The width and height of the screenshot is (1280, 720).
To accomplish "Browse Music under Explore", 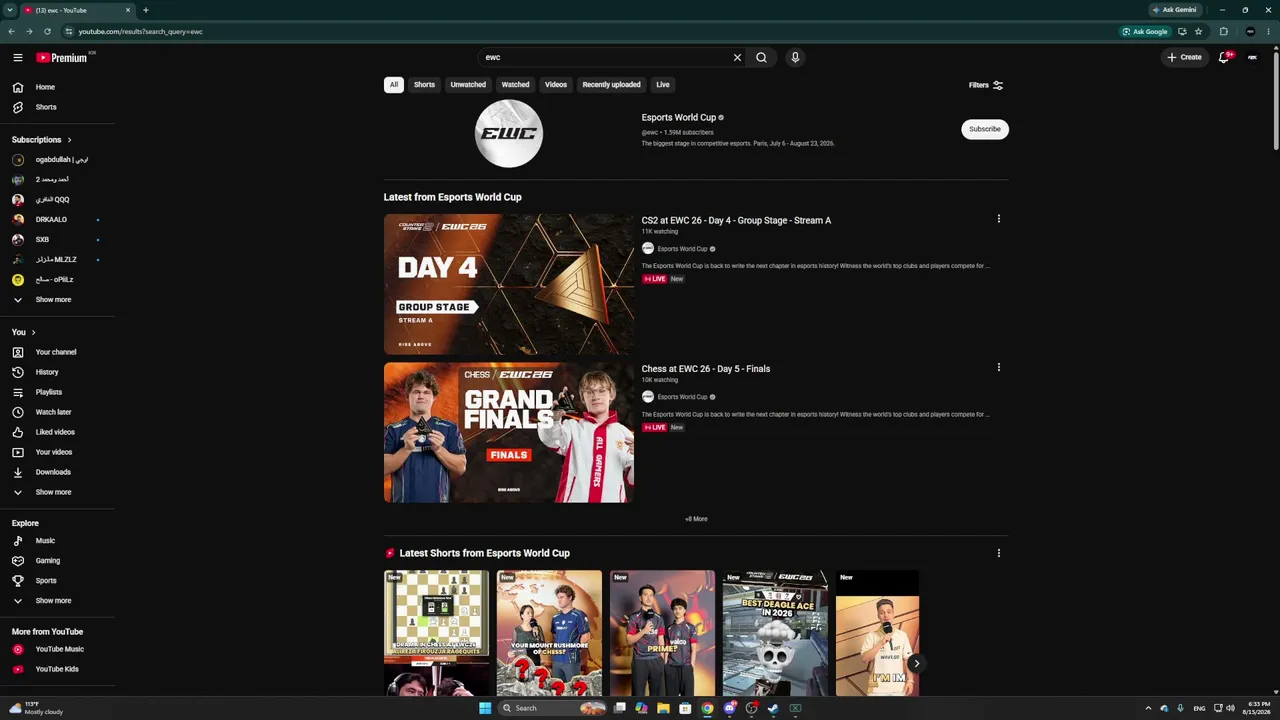I will point(57,541).
